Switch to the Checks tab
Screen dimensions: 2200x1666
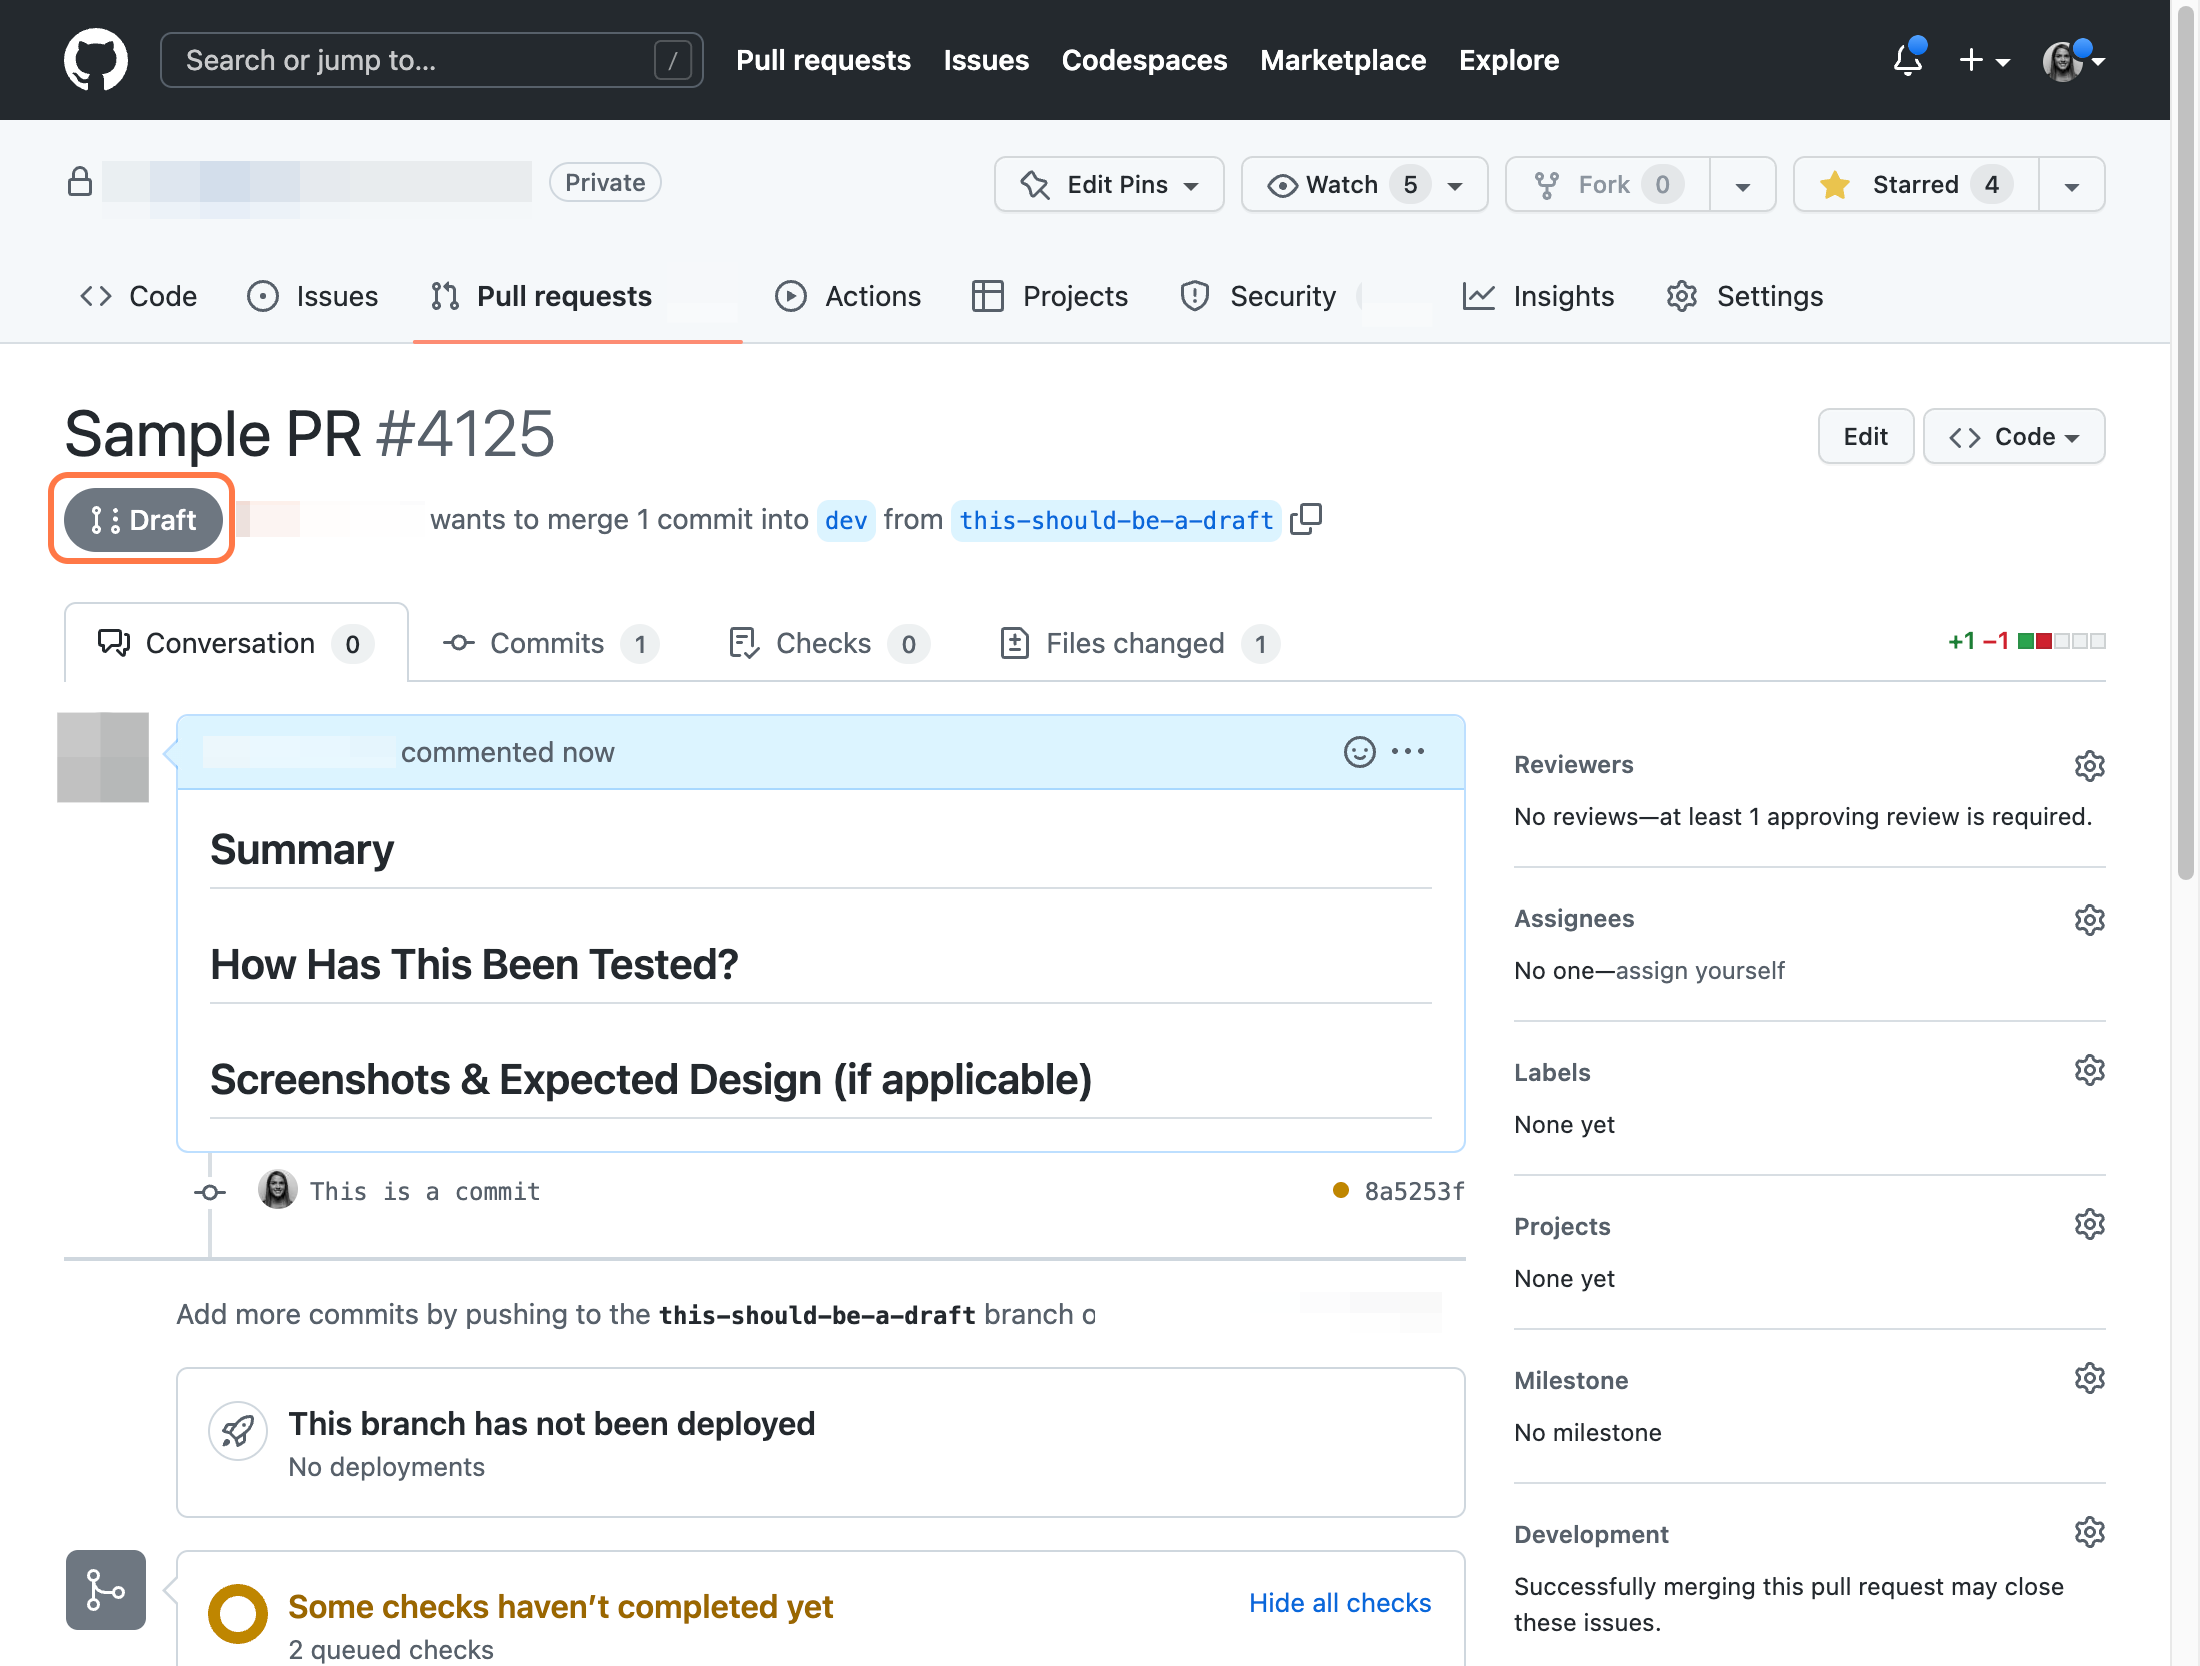point(829,643)
